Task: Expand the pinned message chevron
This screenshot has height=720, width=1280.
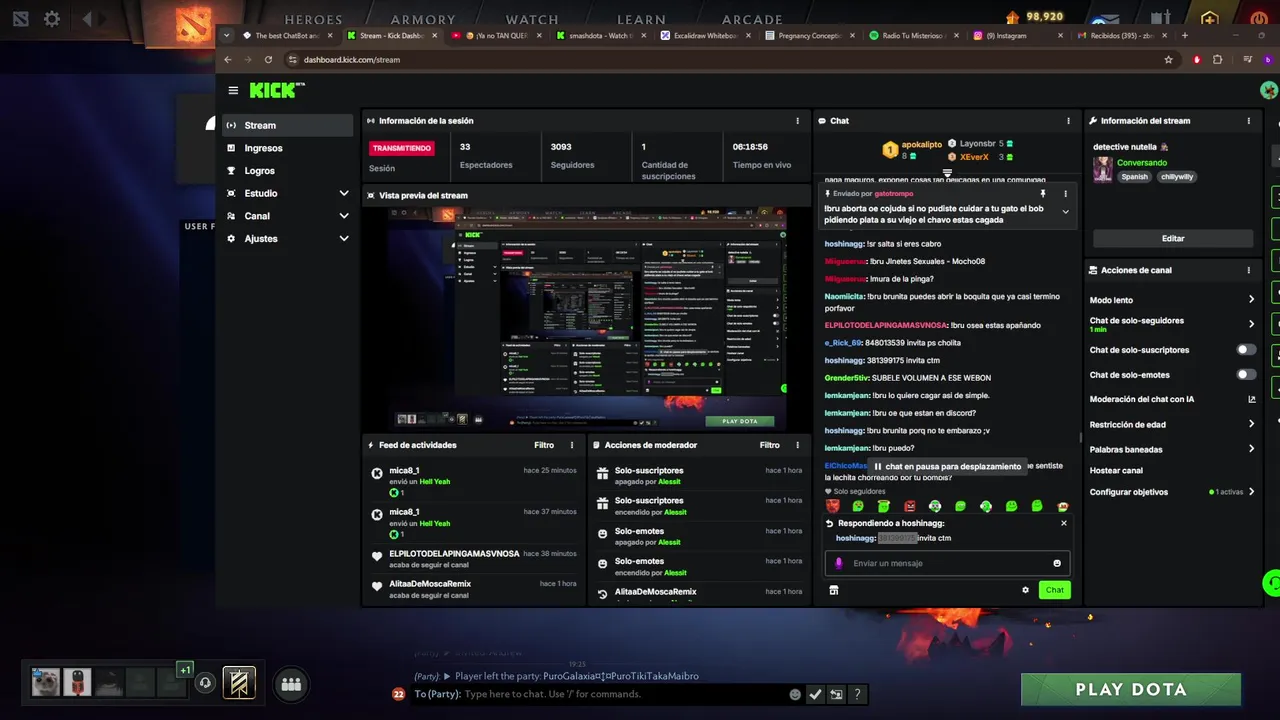Action: pyautogui.click(x=1065, y=212)
